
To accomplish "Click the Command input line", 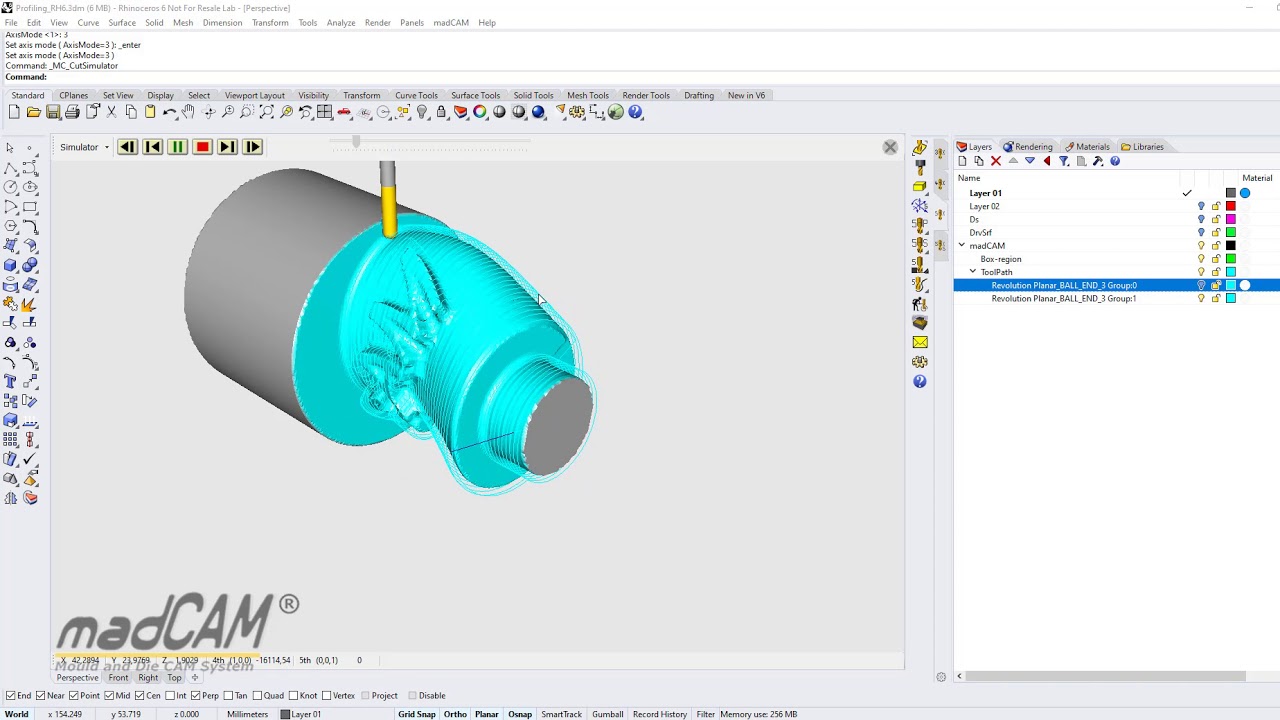I will (640, 77).
